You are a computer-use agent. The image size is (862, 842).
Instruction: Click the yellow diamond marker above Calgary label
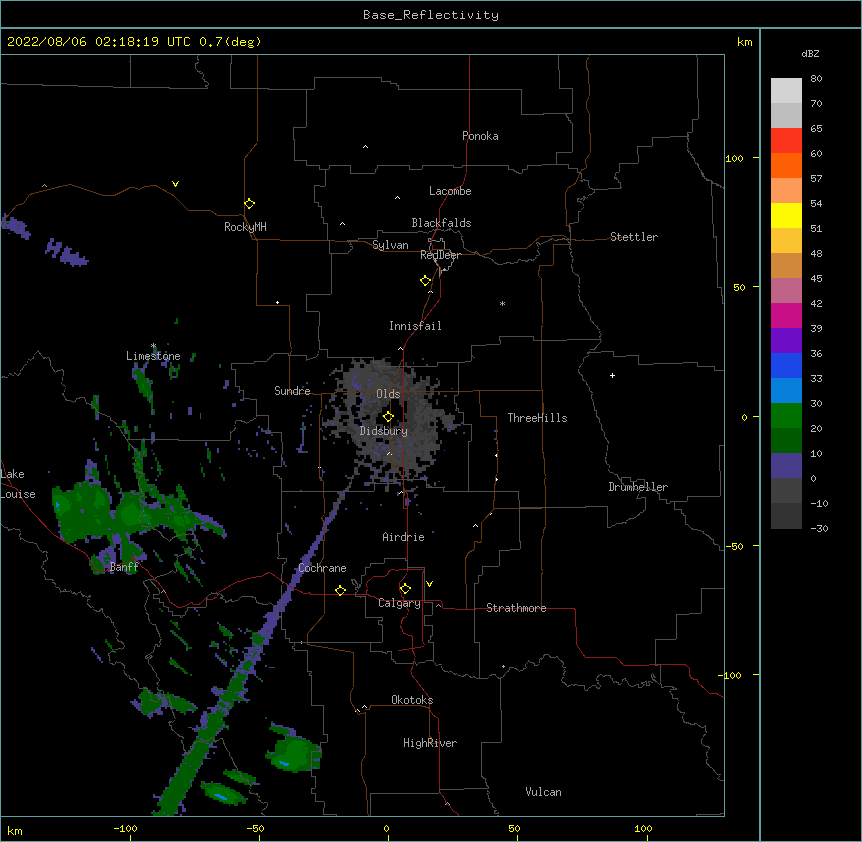point(405,589)
